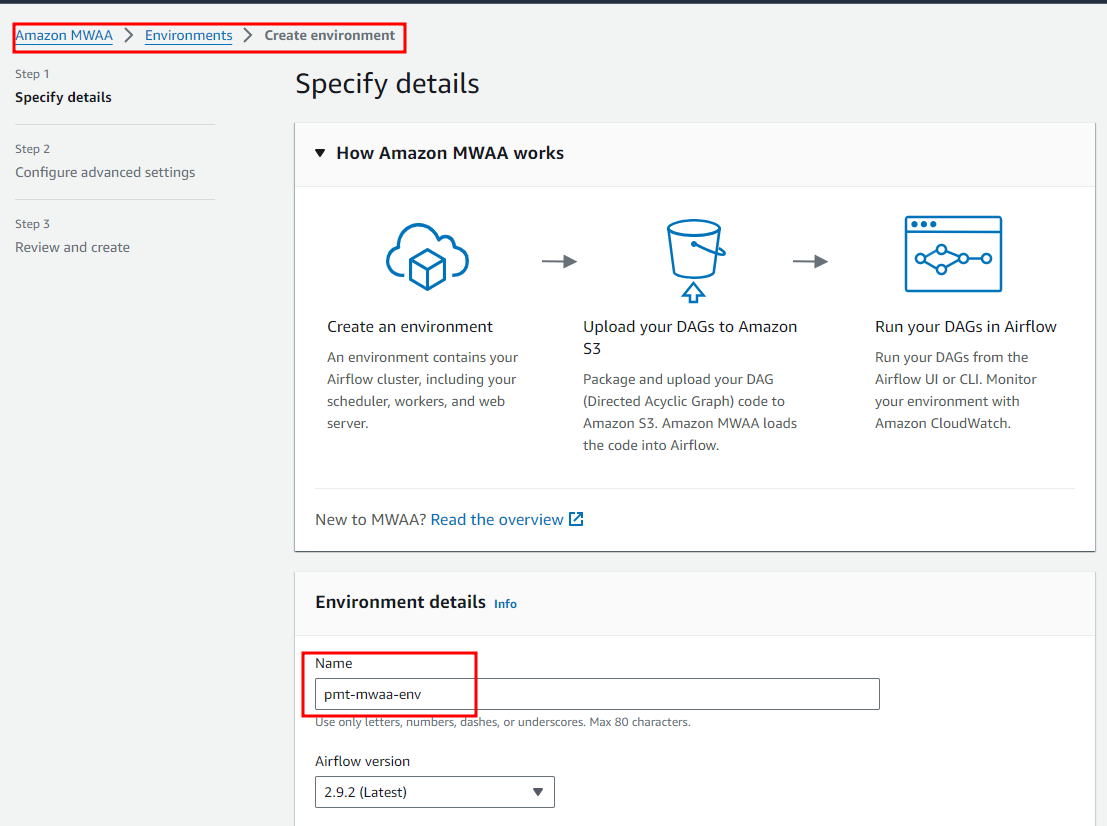Click the Upload your DAGs to Amazon S3 heading

(x=690, y=337)
